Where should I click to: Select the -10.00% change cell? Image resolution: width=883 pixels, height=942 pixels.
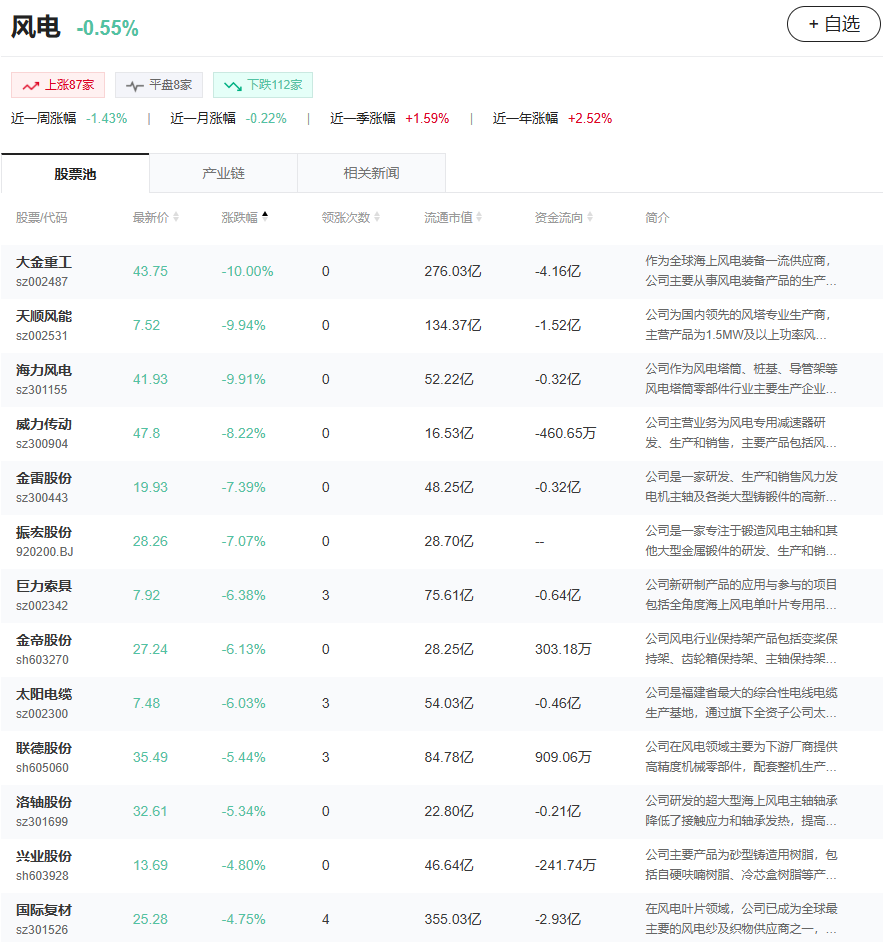[247, 272]
